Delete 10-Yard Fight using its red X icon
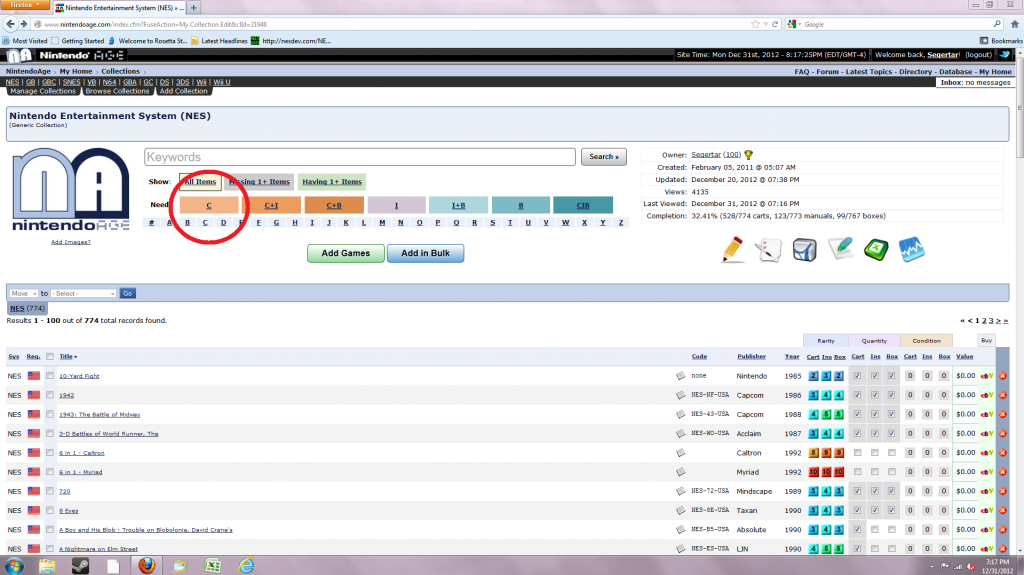The height and width of the screenshot is (575, 1024). (x=1003, y=376)
